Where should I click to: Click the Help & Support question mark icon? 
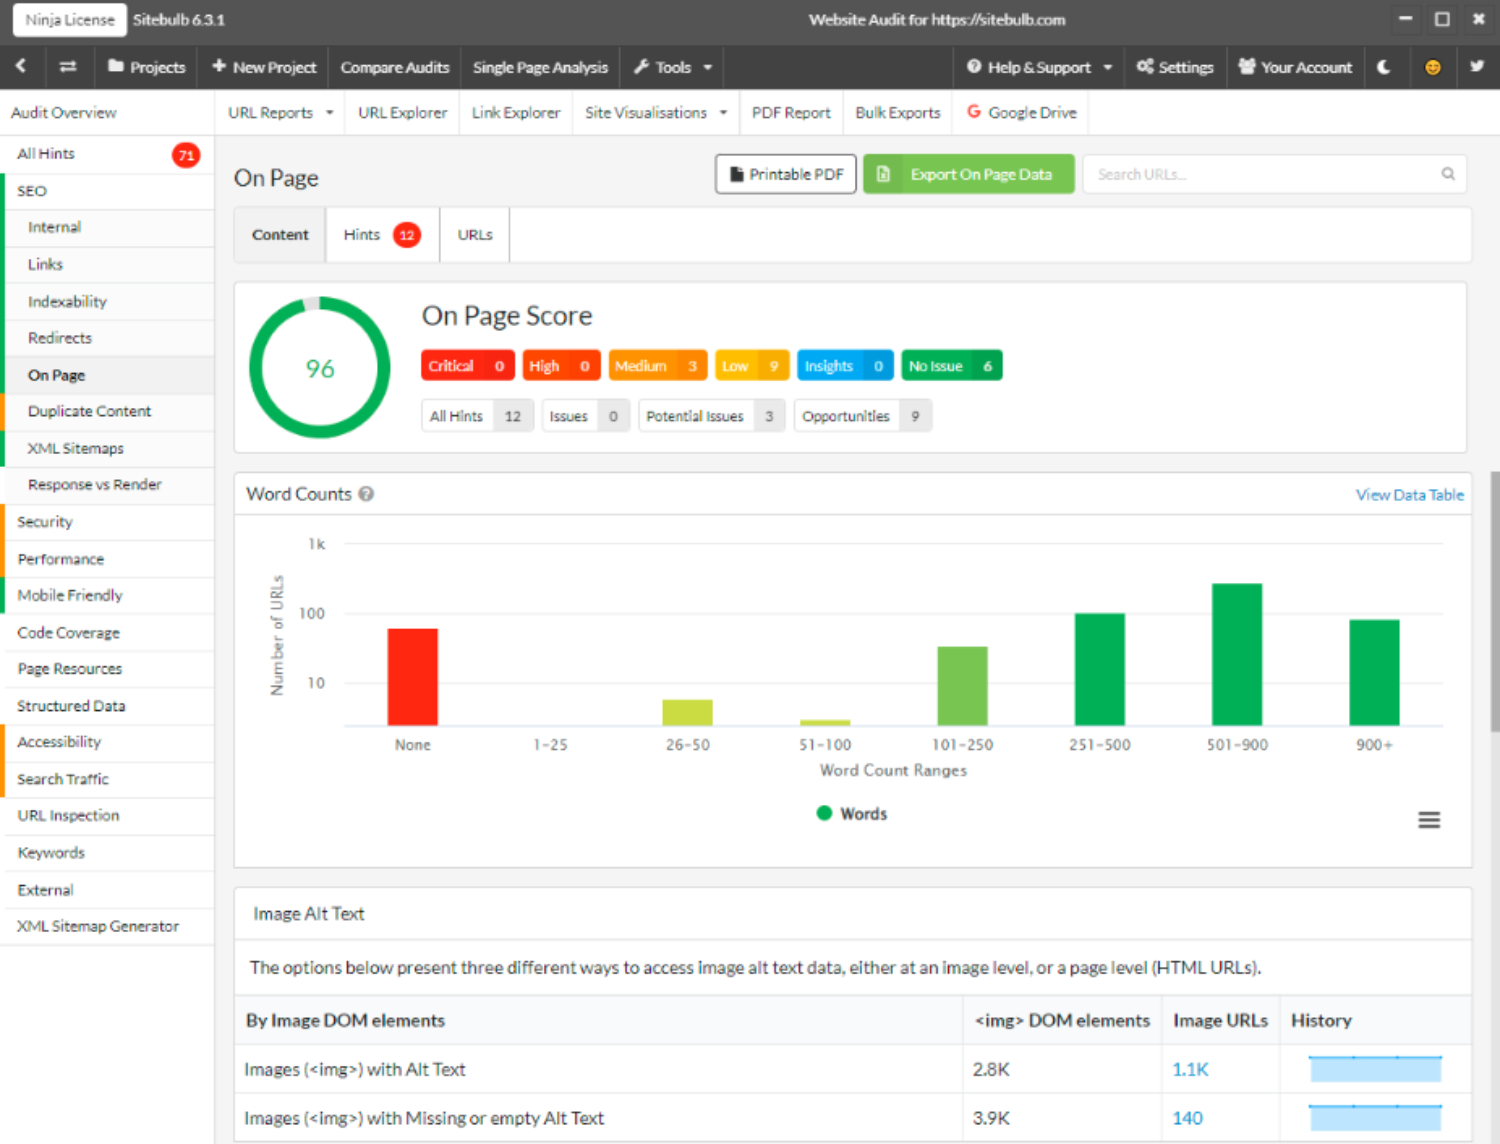coord(972,67)
